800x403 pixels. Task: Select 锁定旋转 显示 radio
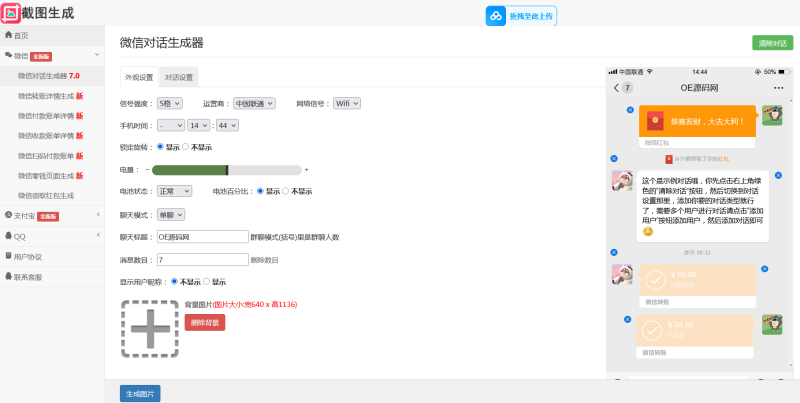(160, 146)
